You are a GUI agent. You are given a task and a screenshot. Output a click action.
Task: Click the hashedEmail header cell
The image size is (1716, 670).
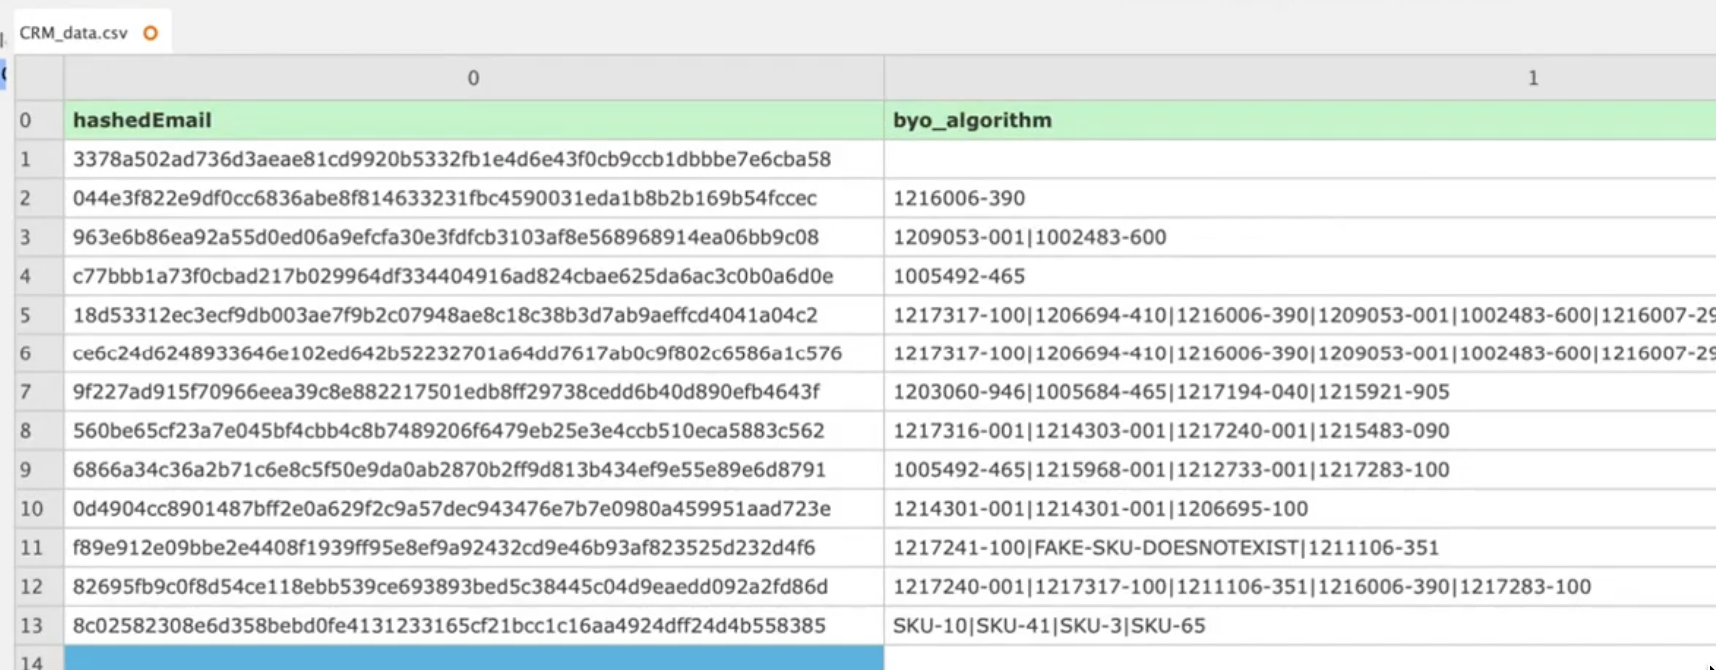(474, 120)
